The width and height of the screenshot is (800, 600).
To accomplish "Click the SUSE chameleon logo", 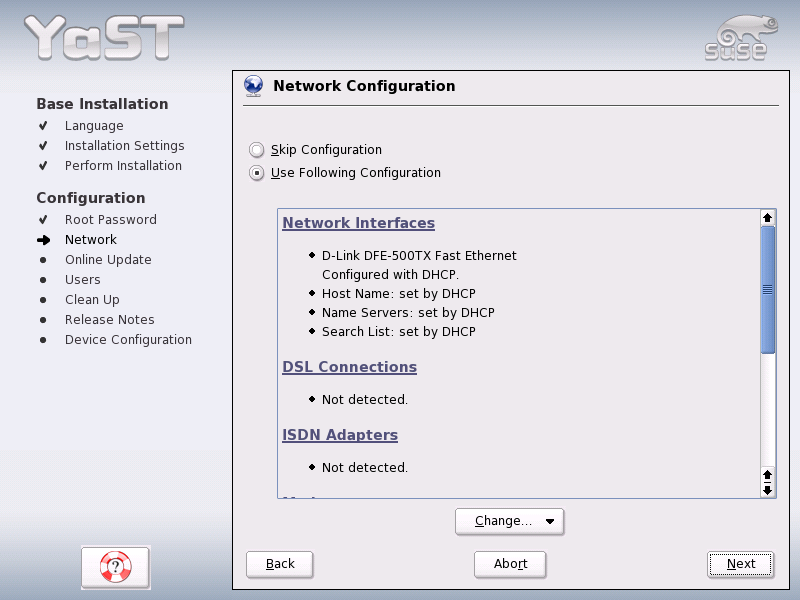I will click(741, 38).
